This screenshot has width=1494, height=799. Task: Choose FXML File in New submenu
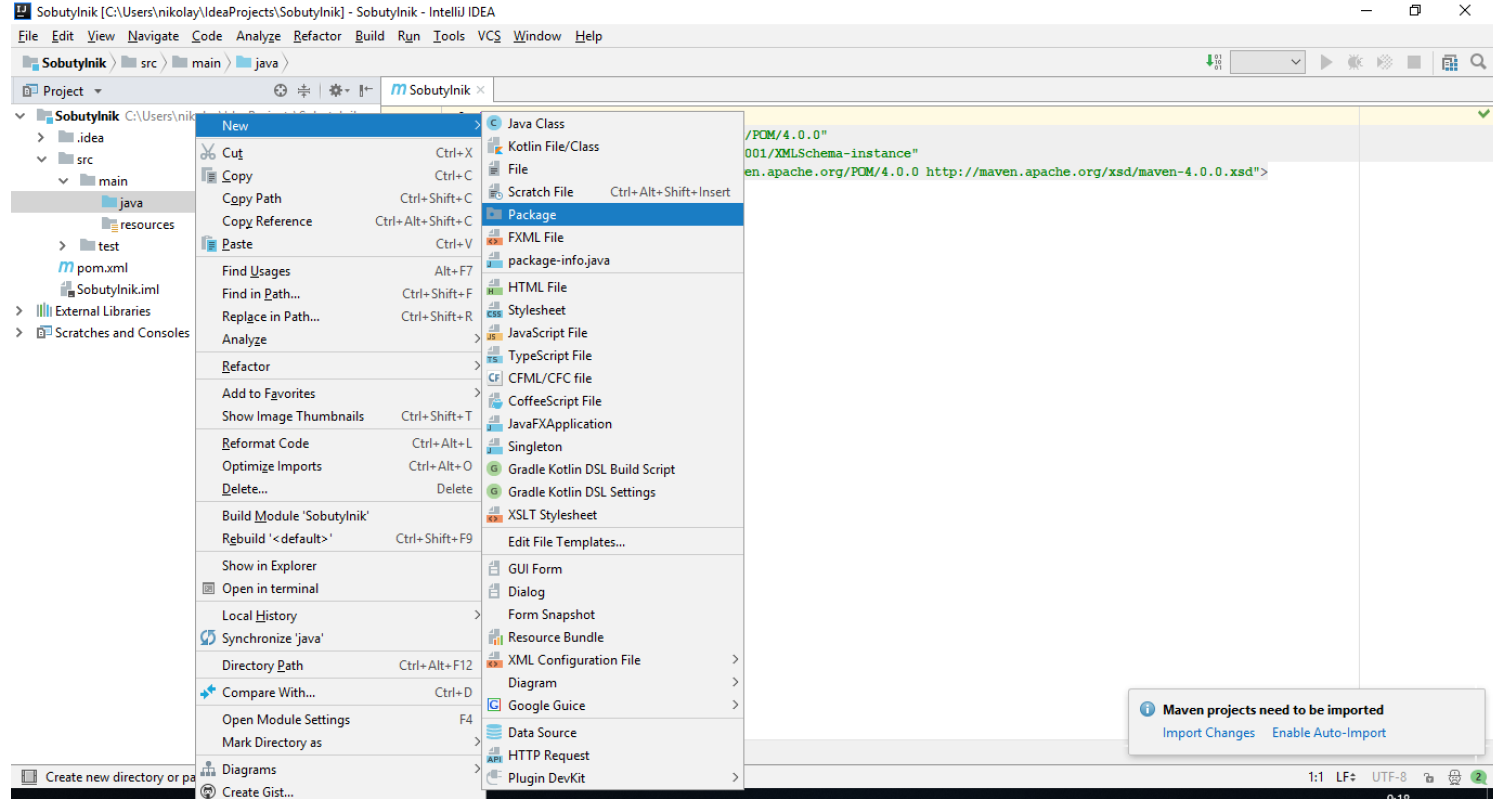[x=613, y=237]
